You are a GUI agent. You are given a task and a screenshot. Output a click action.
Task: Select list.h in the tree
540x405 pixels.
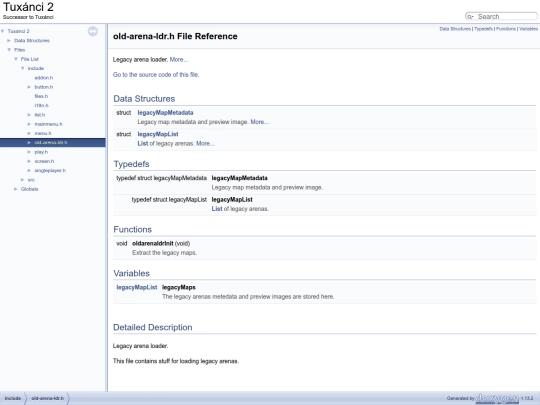(x=40, y=115)
